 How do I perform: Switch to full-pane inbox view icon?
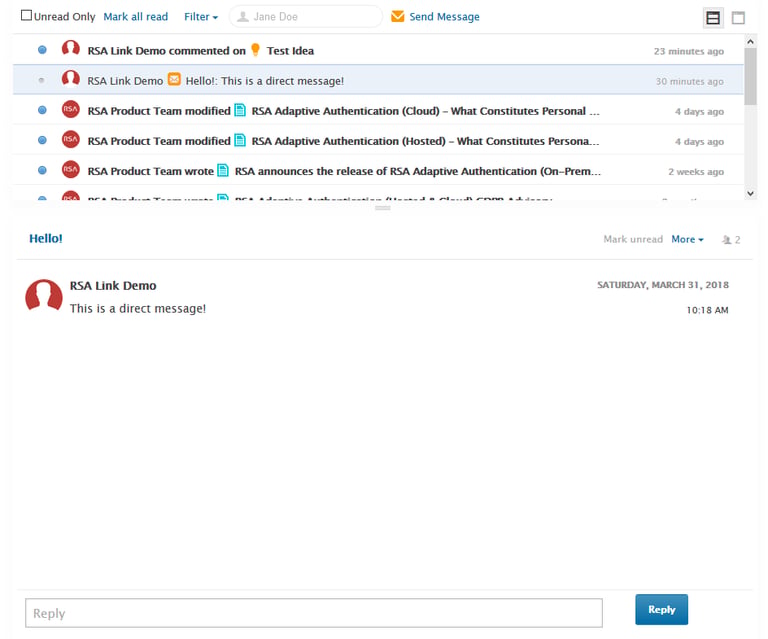point(738,18)
